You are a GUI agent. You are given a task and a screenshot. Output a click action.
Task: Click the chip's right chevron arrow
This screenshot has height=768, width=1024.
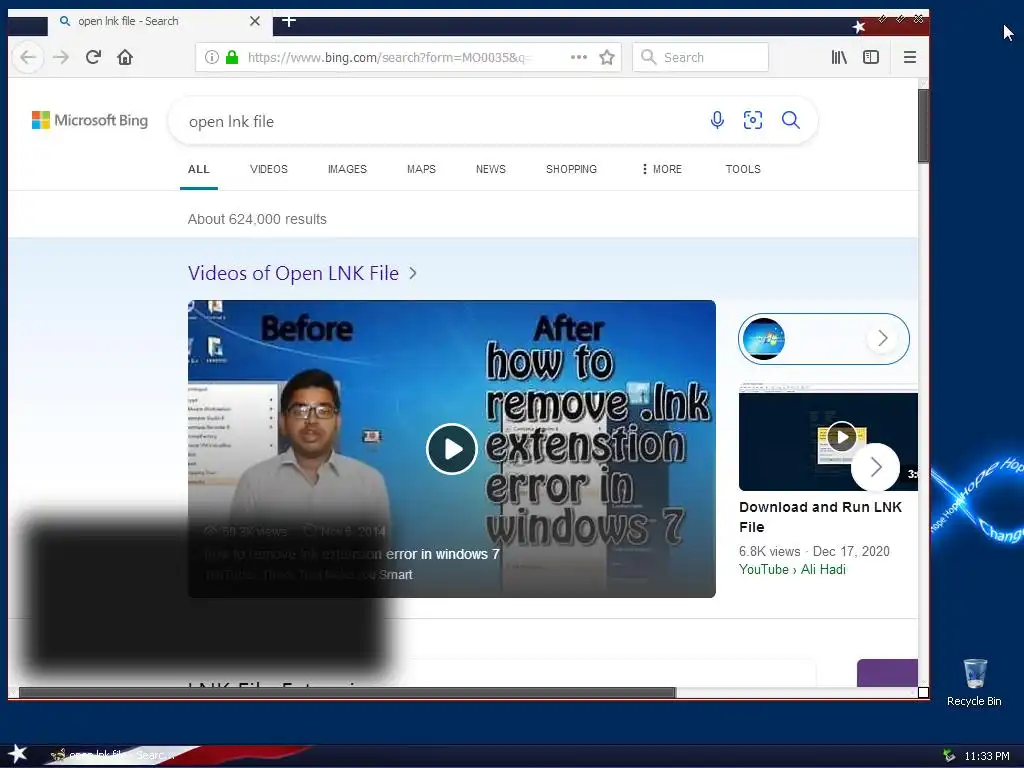tap(882, 338)
